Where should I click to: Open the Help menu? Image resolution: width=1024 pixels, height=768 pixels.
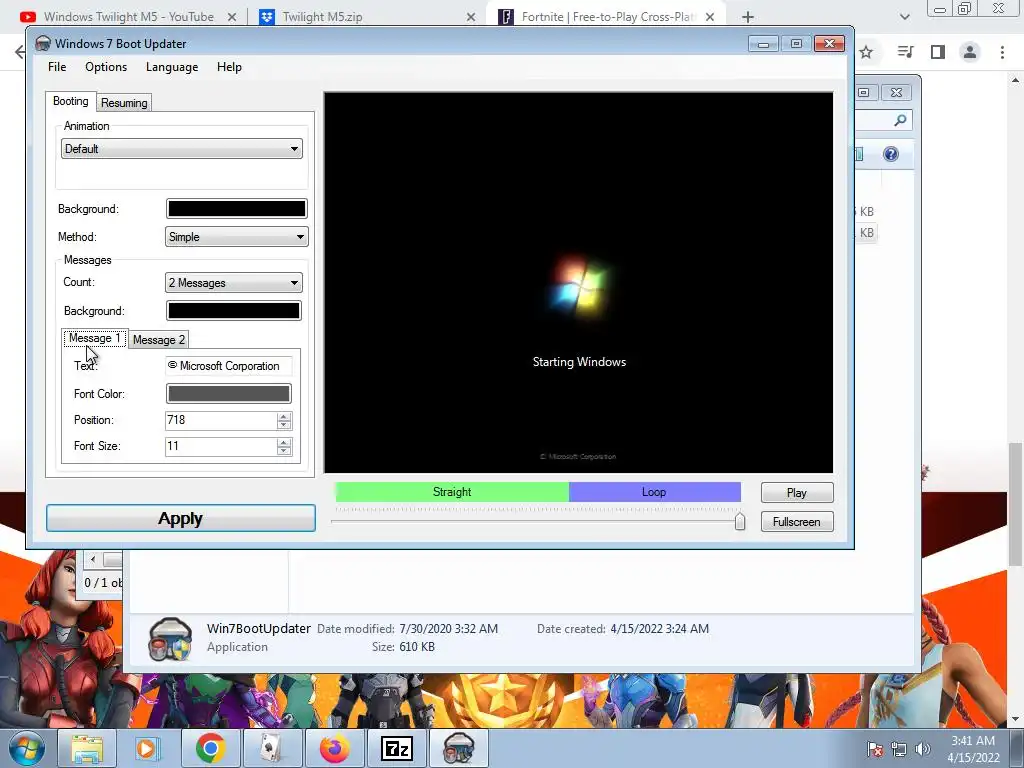(x=229, y=67)
